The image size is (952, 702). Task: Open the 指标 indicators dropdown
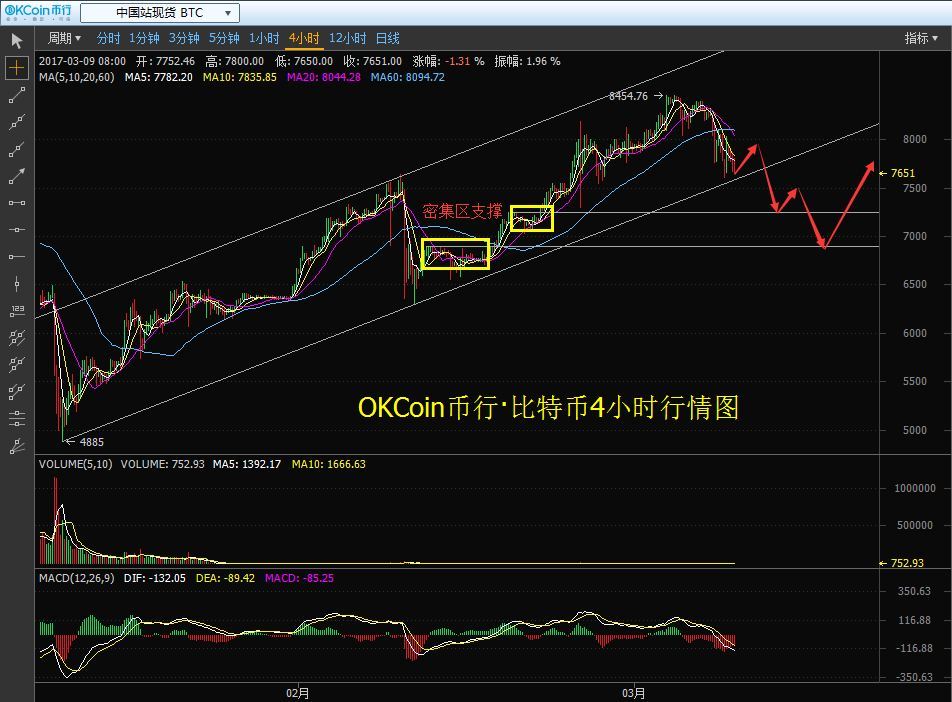click(x=921, y=38)
